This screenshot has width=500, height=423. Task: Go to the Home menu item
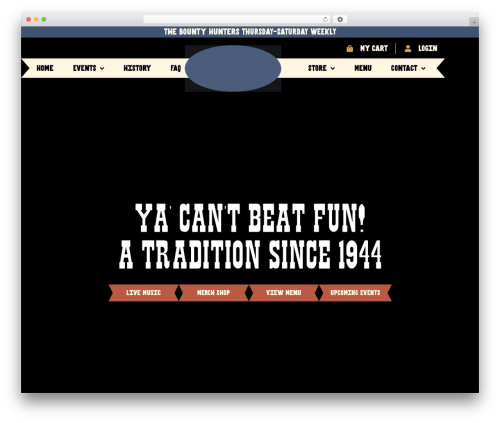click(x=45, y=68)
